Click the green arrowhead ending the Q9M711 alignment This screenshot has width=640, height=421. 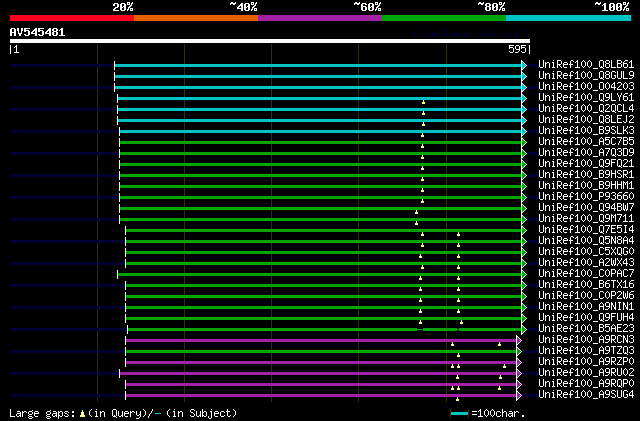coord(524,220)
